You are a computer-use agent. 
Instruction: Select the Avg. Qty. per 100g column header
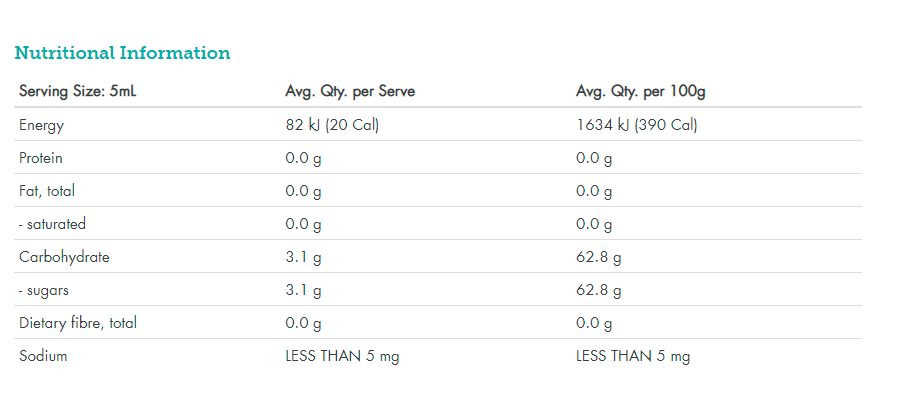click(x=641, y=92)
